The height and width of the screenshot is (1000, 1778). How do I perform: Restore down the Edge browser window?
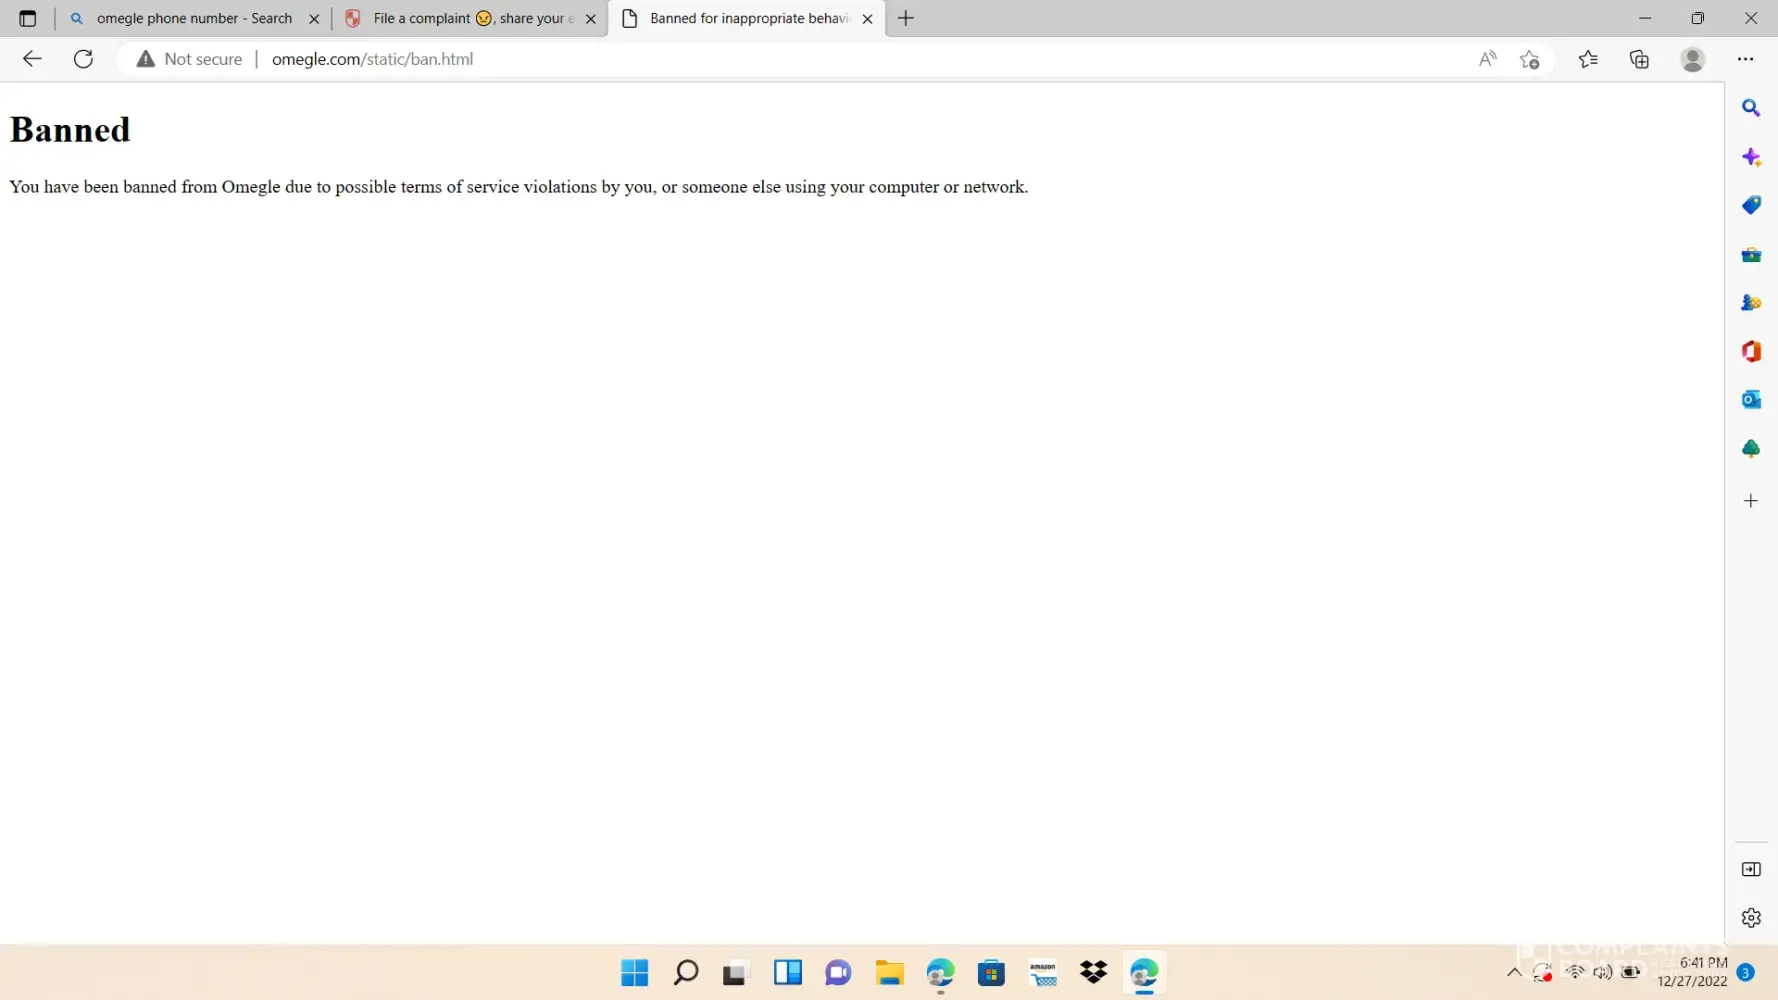click(x=1698, y=18)
